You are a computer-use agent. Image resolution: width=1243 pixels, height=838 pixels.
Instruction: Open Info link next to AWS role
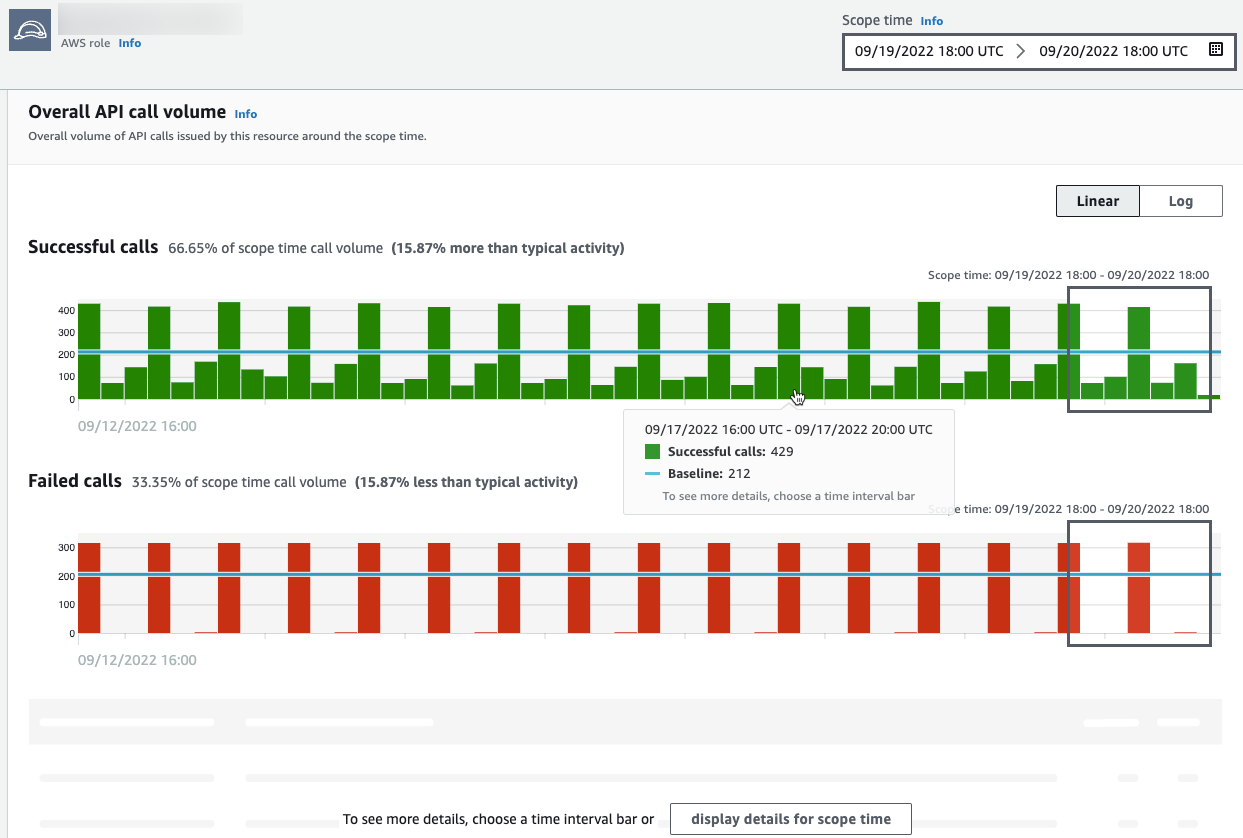pos(130,44)
